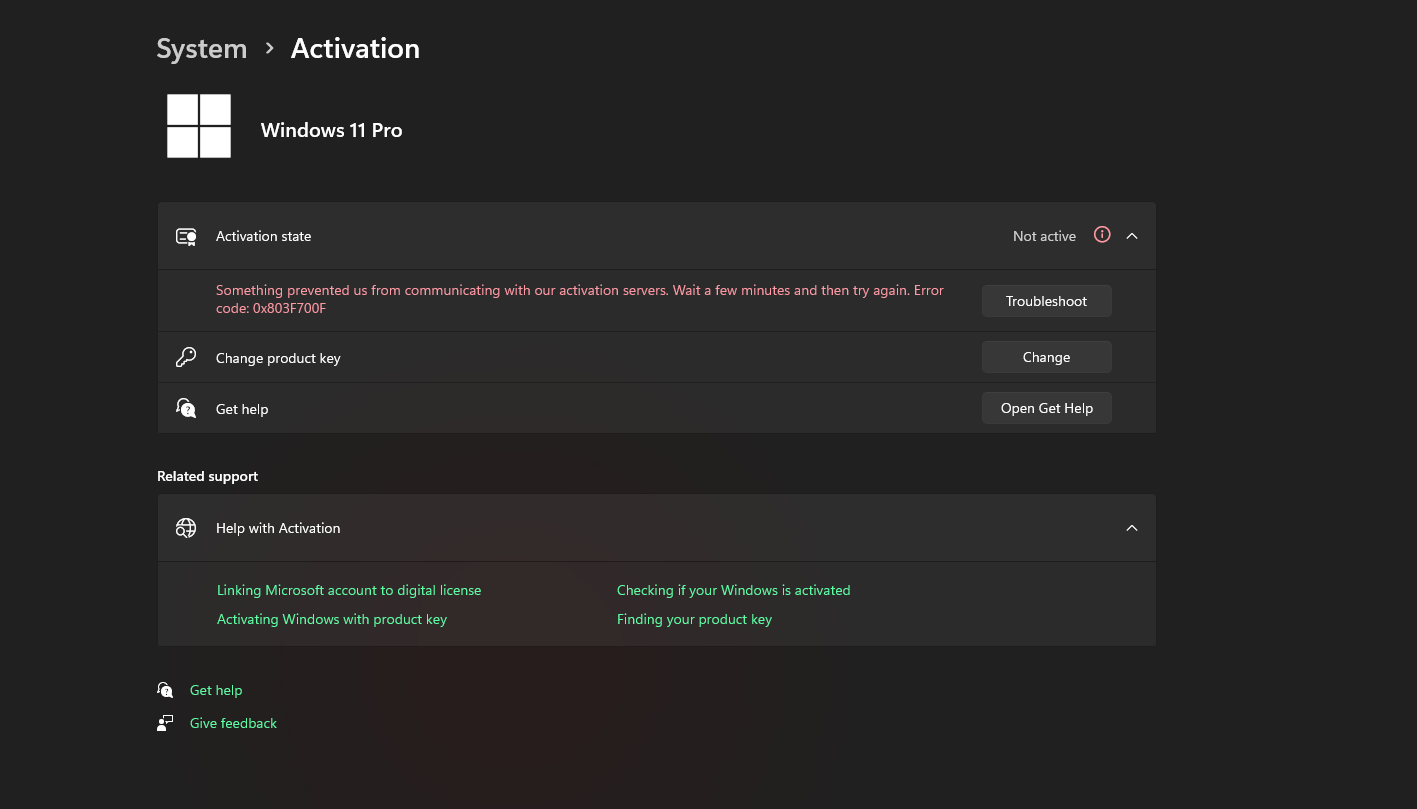Click the Get help chat icon in Activation state
This screenshot has height=809, width=1417.
pyautogui.click(x=186, y=408)
